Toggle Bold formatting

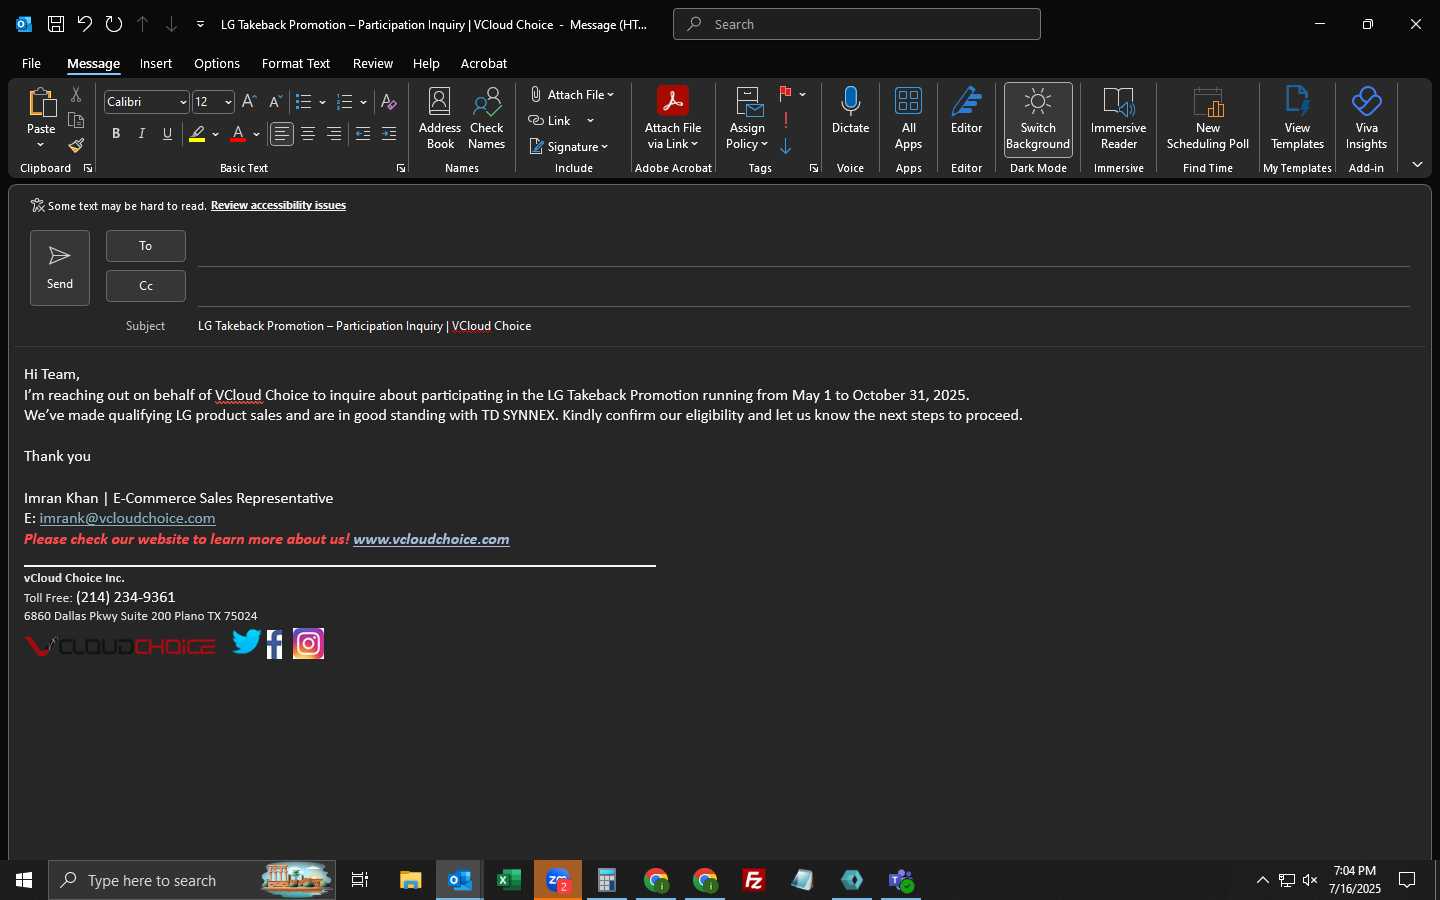pyautogui.click(x=116, y=134)
